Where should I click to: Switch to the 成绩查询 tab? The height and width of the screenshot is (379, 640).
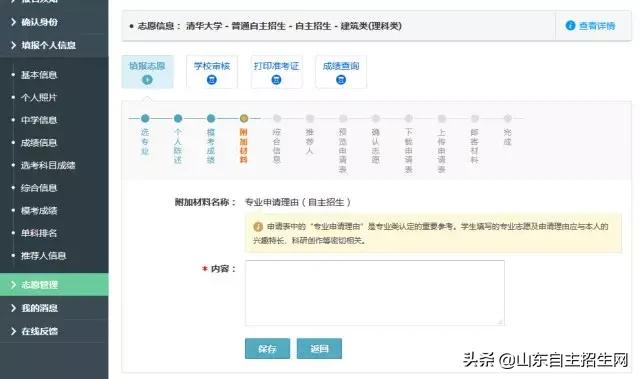pos(341,72)
